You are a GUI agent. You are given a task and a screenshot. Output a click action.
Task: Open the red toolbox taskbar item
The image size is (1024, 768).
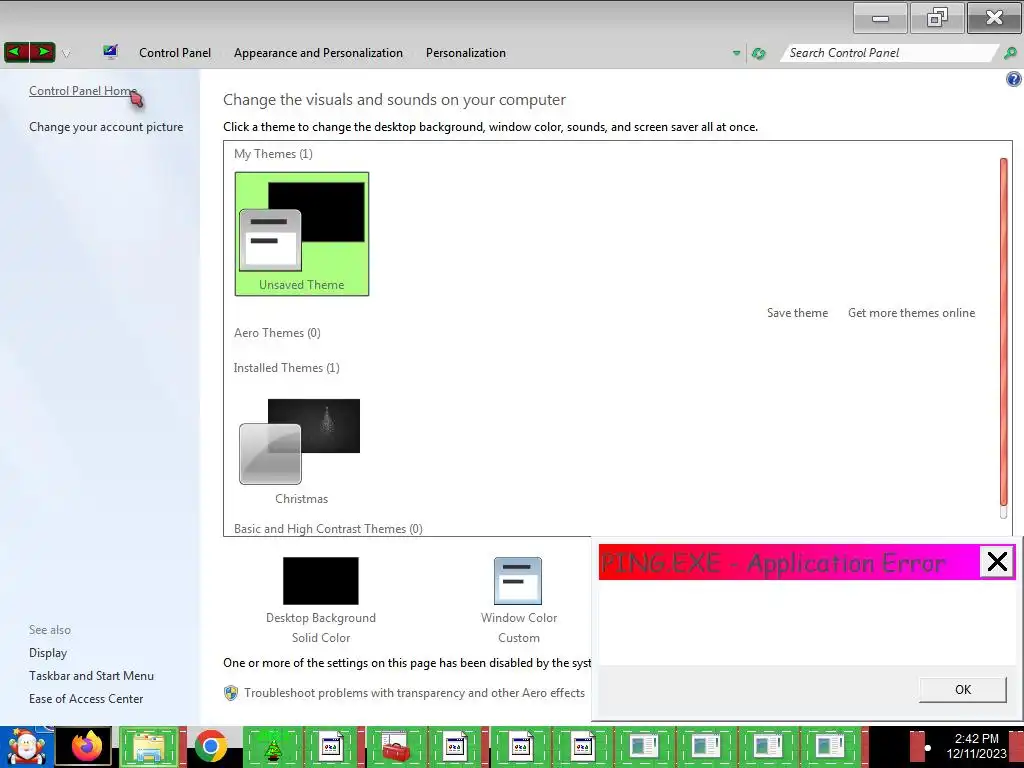click(x=396, y=746)
